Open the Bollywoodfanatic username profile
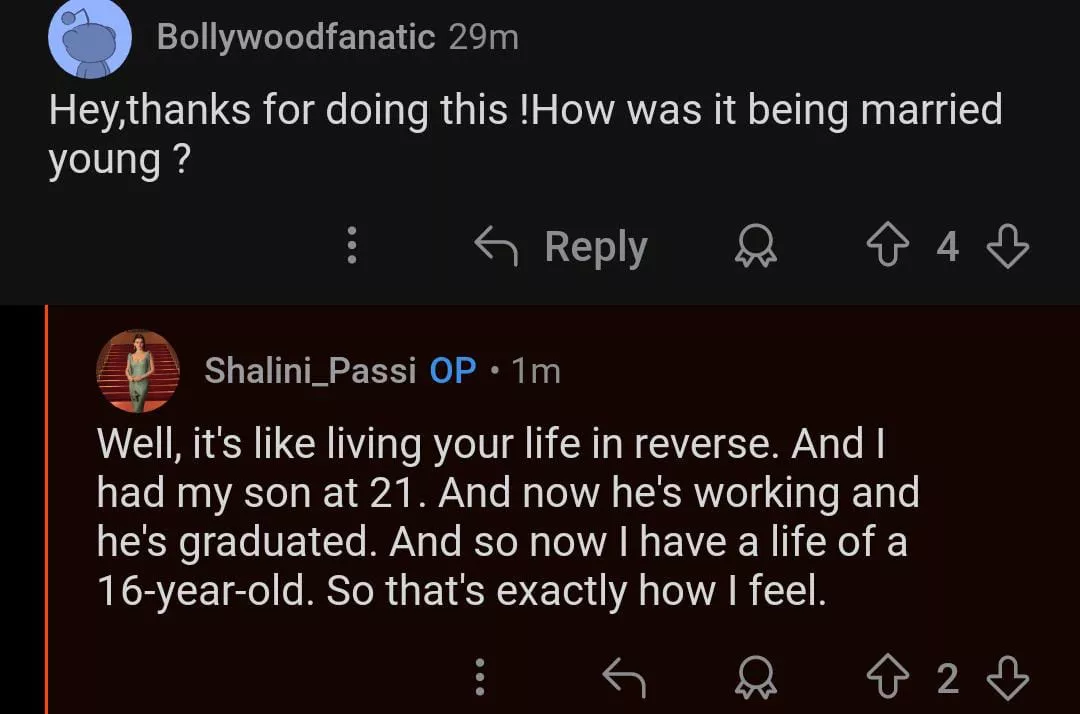 (x=295, y=38)
